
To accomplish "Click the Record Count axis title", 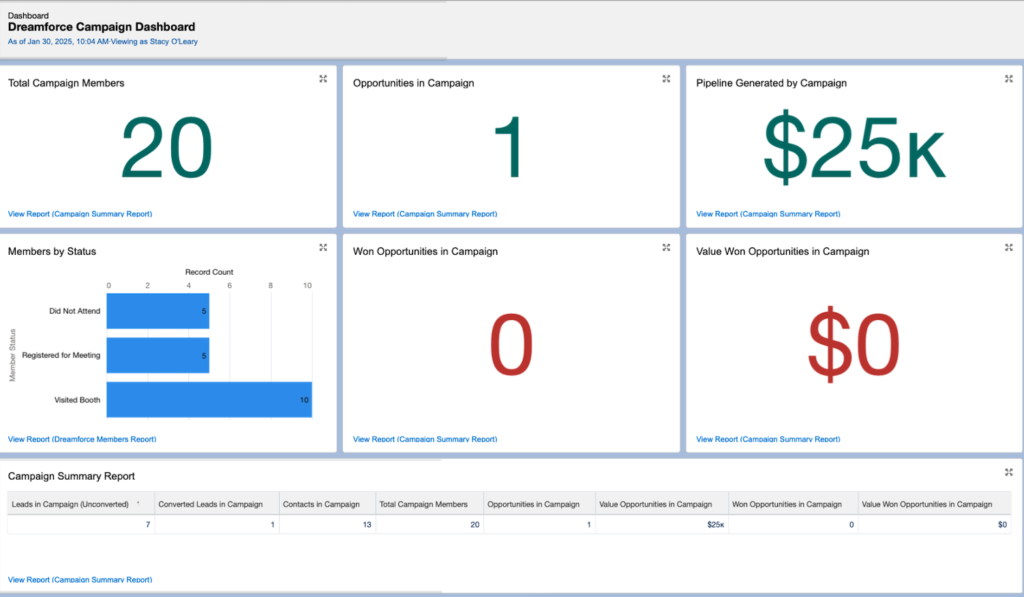I will click(x=209, y=272).
